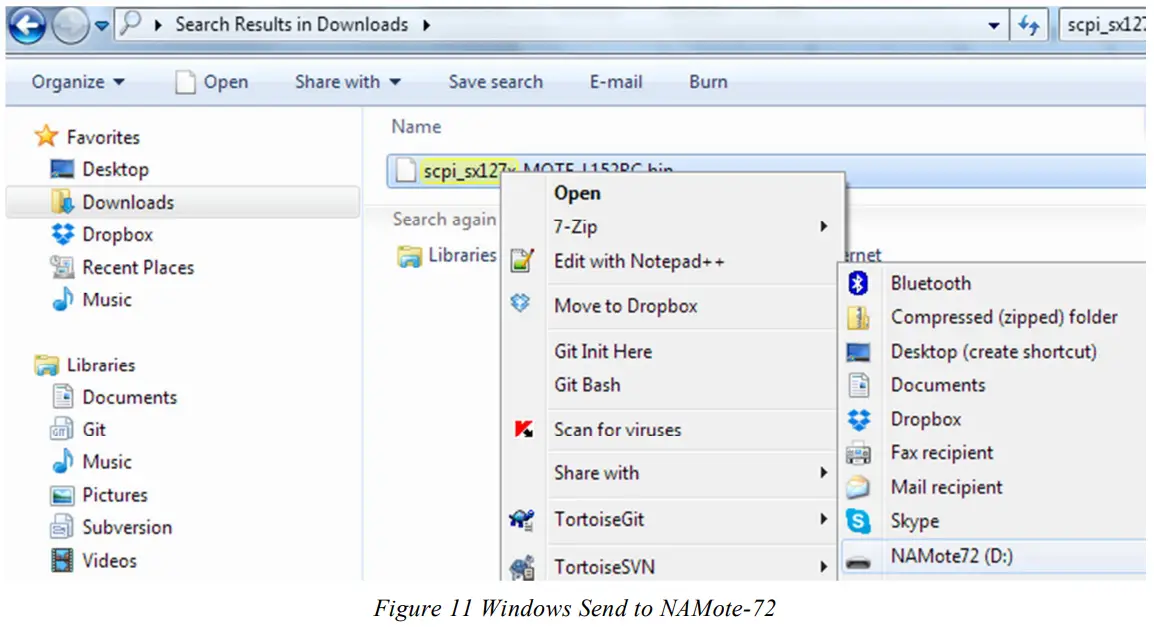1154x627 pixels.
Task: Expand the 7-Zip submenu arrow
Action: [x=823, y=227]
